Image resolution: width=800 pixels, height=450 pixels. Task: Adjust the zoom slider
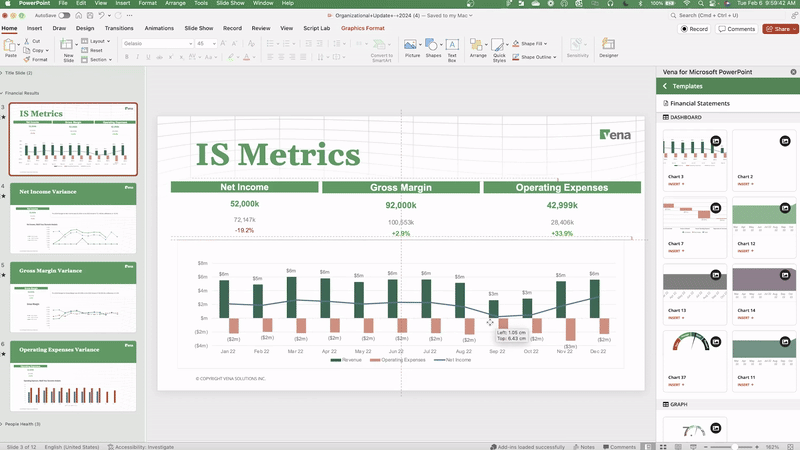tap(735, 447)
